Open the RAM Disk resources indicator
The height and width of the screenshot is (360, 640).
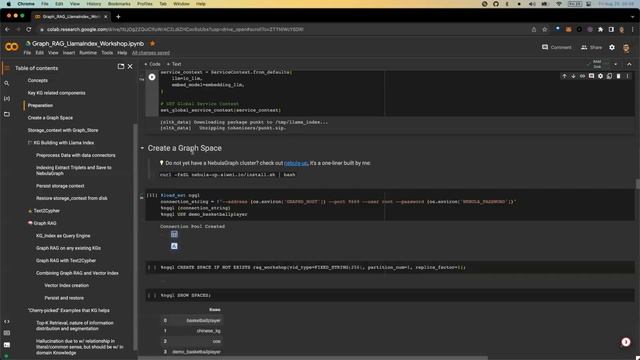click(x=596, y=64)
